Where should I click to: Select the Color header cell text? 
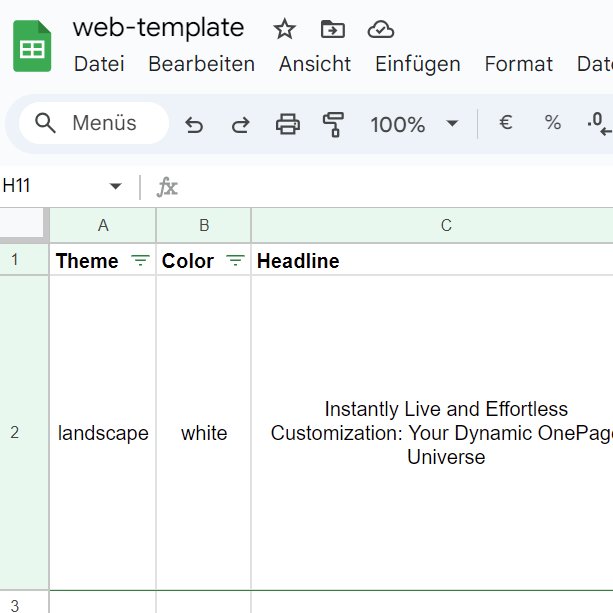(x=188, y=261)
